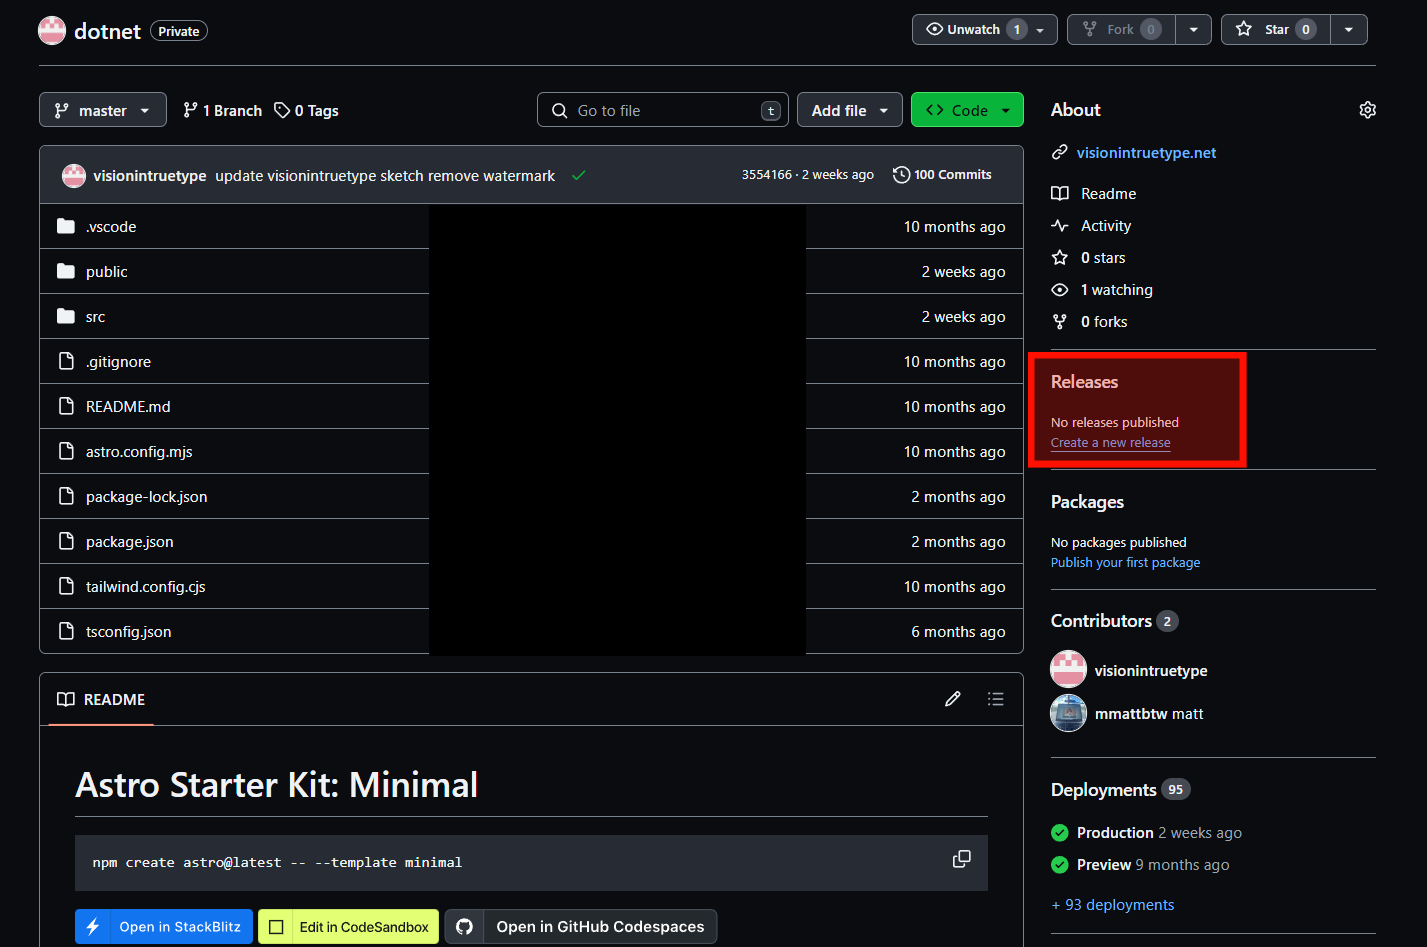View all 93 deployments
The image size is (1427, 947).
coord(1113,904)
